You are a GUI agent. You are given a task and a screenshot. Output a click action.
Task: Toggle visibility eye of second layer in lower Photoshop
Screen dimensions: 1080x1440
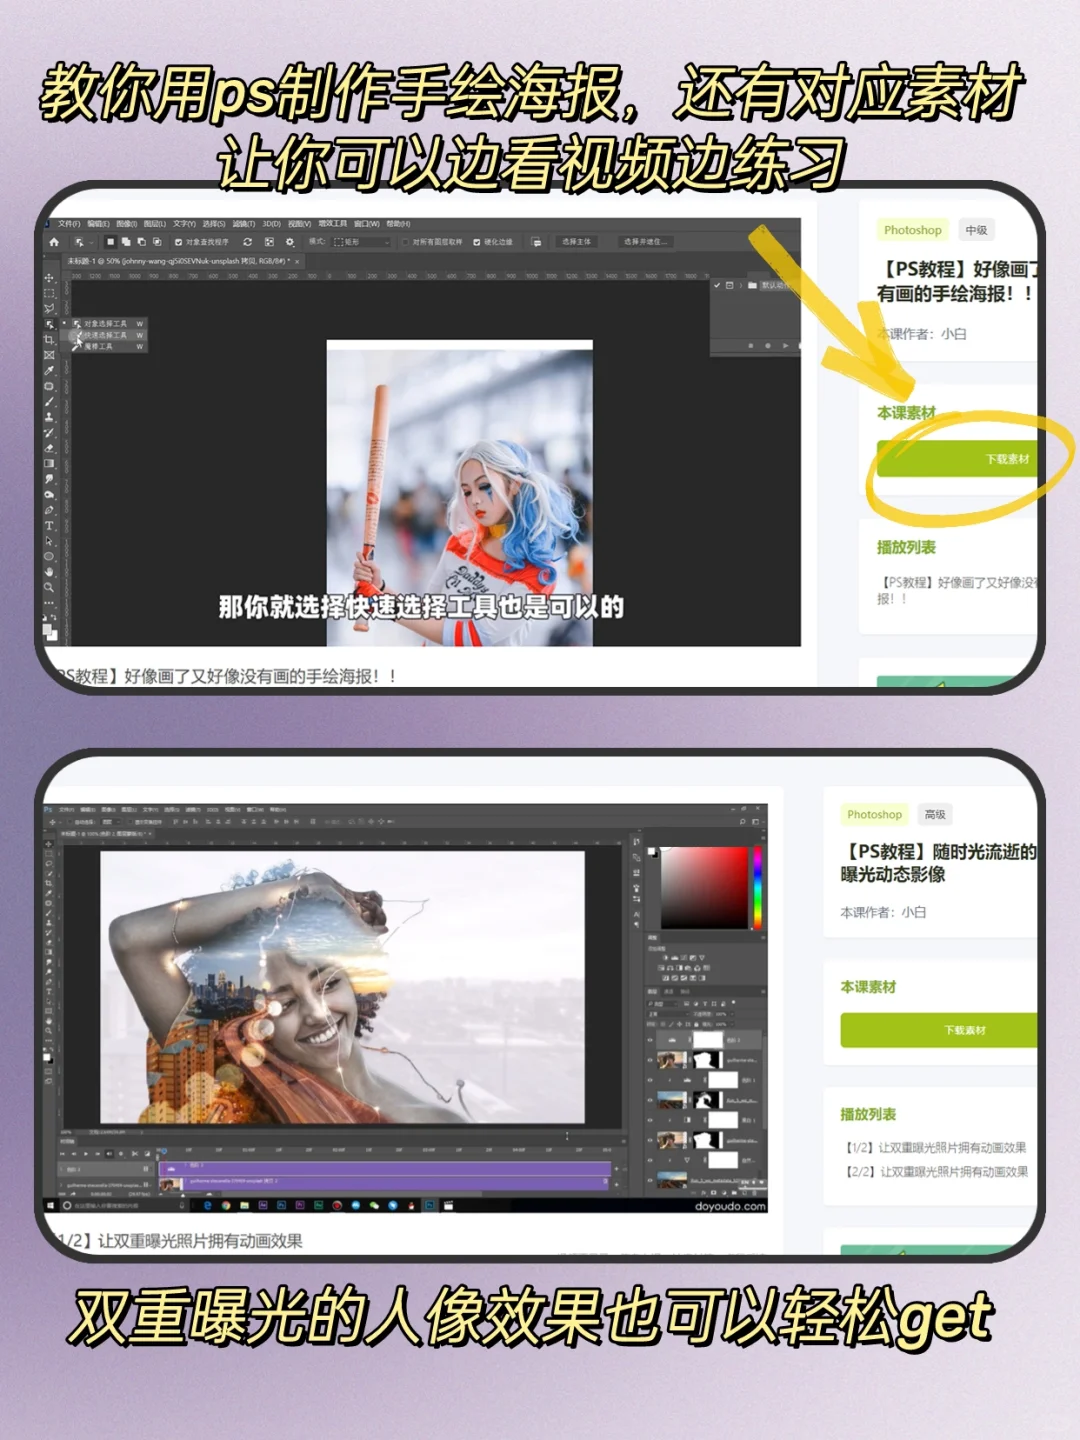click(x=650, y=1060)
